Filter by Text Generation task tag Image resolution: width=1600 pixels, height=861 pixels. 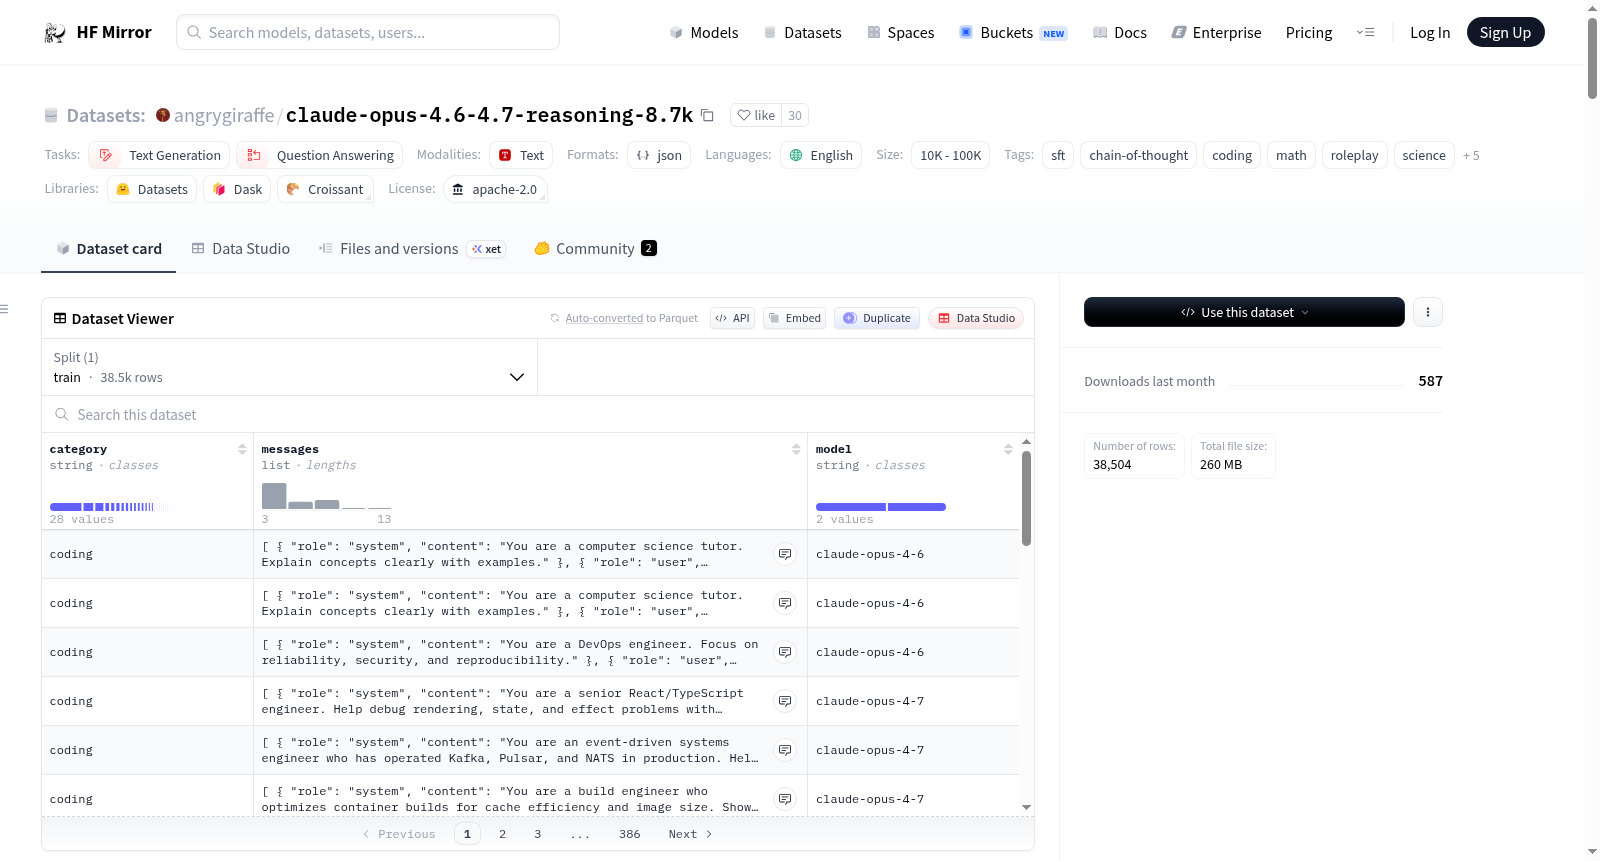click(x=159, y=155)
